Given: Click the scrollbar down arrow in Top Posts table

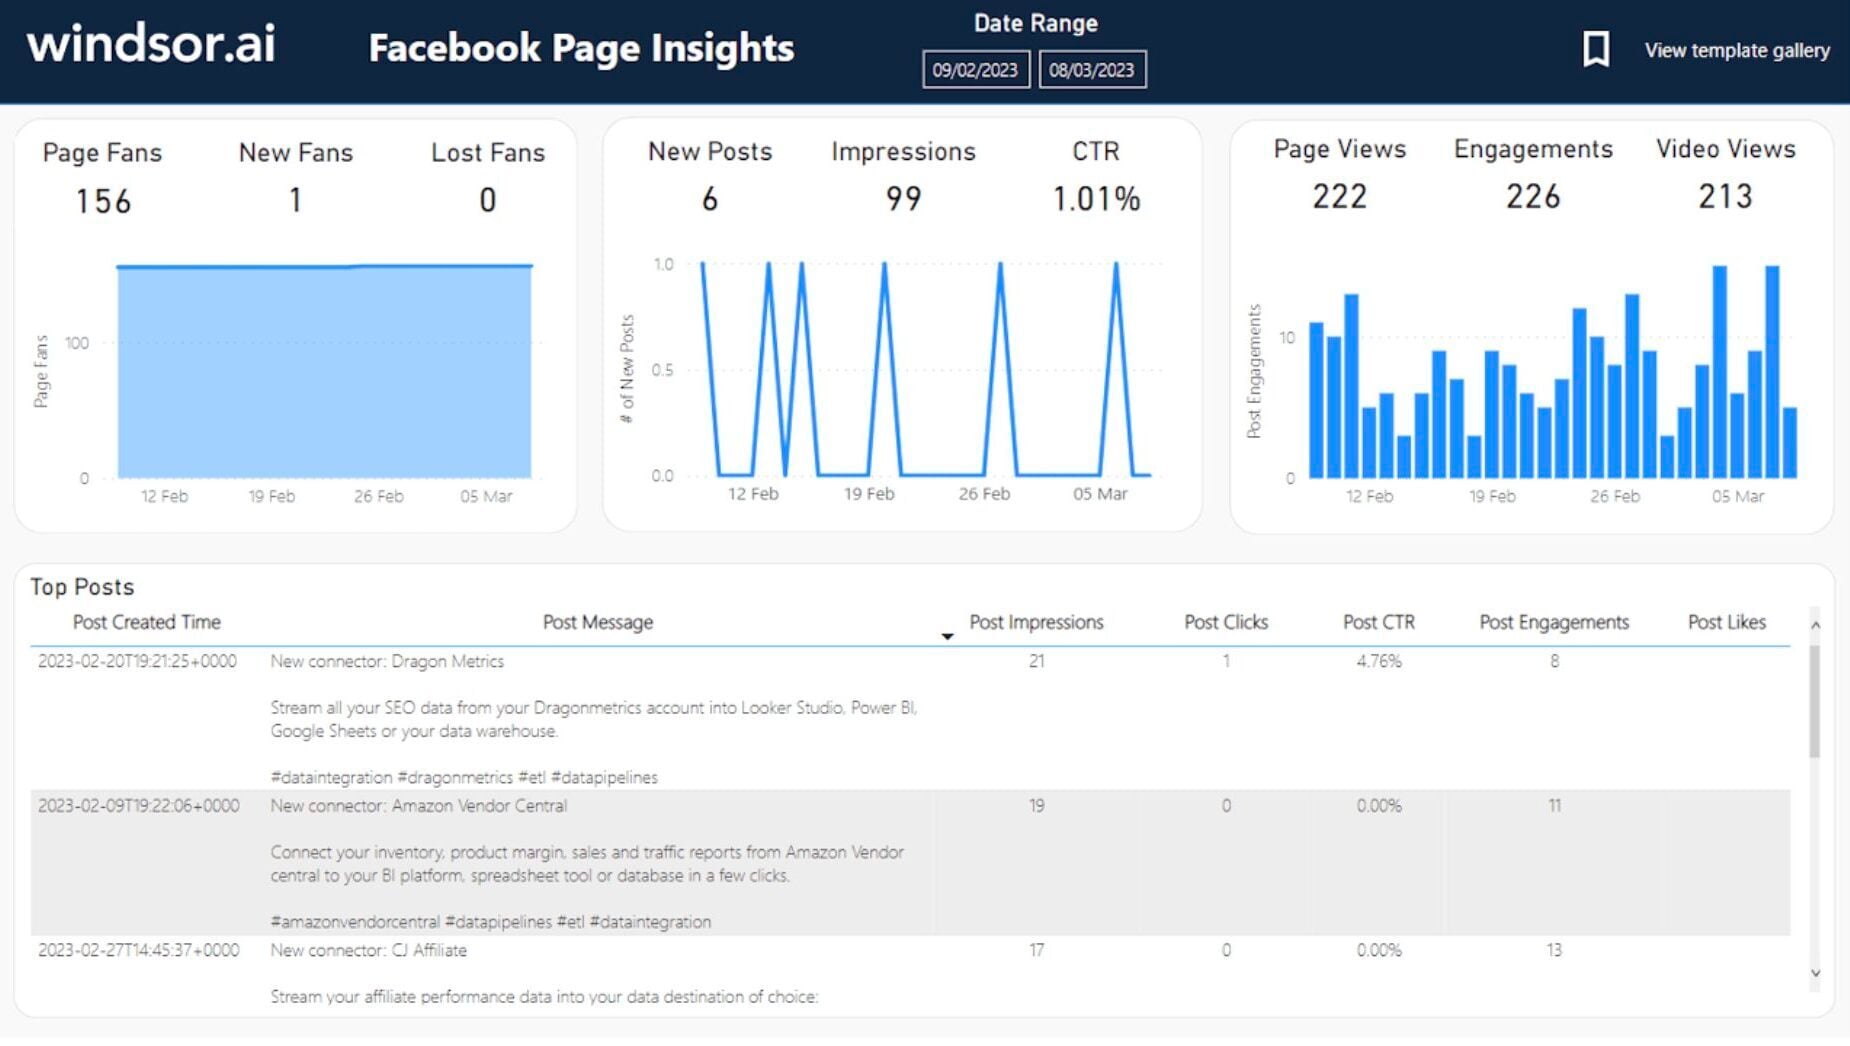Looking at the screenshot, I should tap(1813, 973).
